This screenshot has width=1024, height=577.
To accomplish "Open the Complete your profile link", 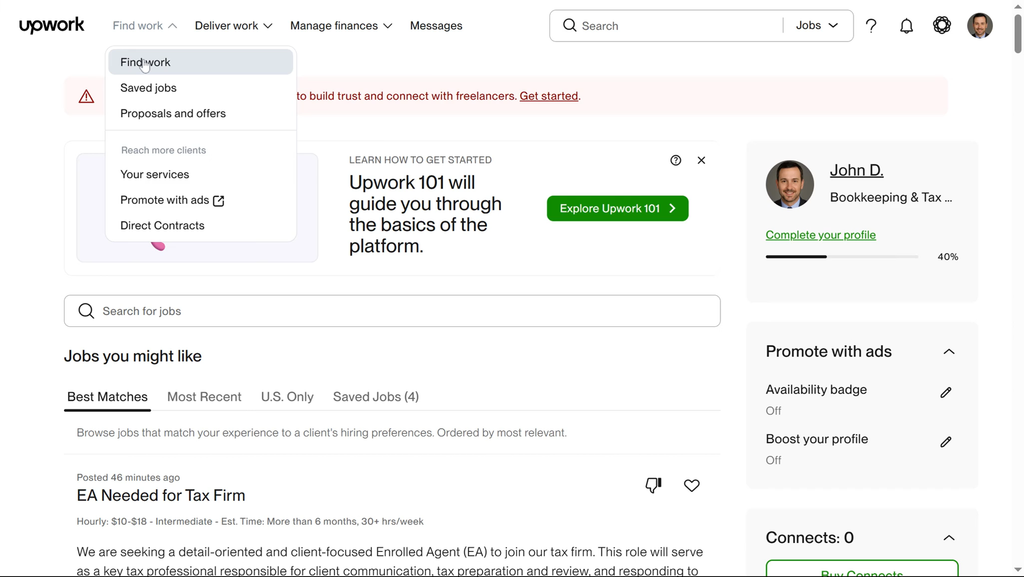I will pyautogui.click(x=820, y=235).
